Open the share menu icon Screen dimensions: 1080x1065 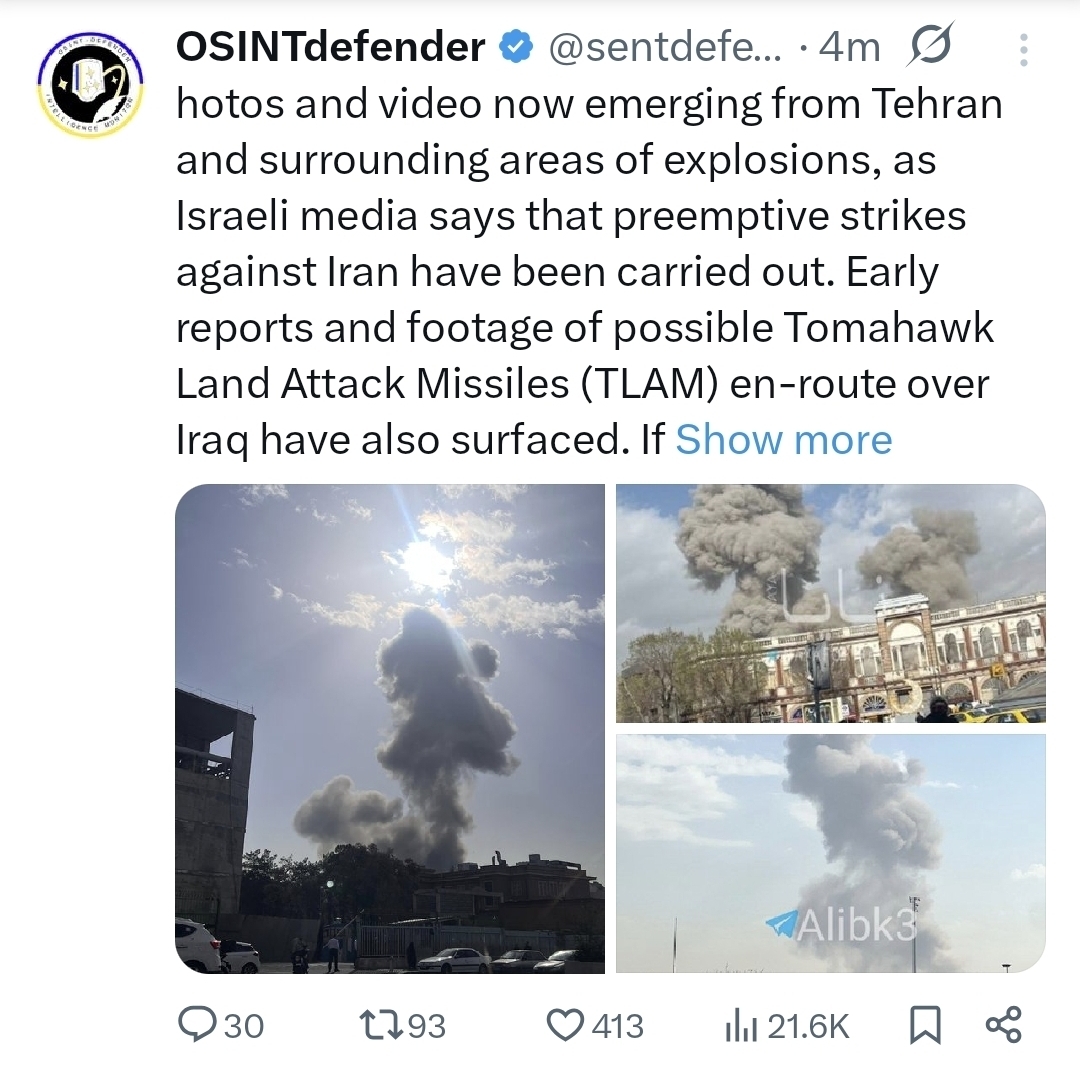click(x=1003, y=1025)
